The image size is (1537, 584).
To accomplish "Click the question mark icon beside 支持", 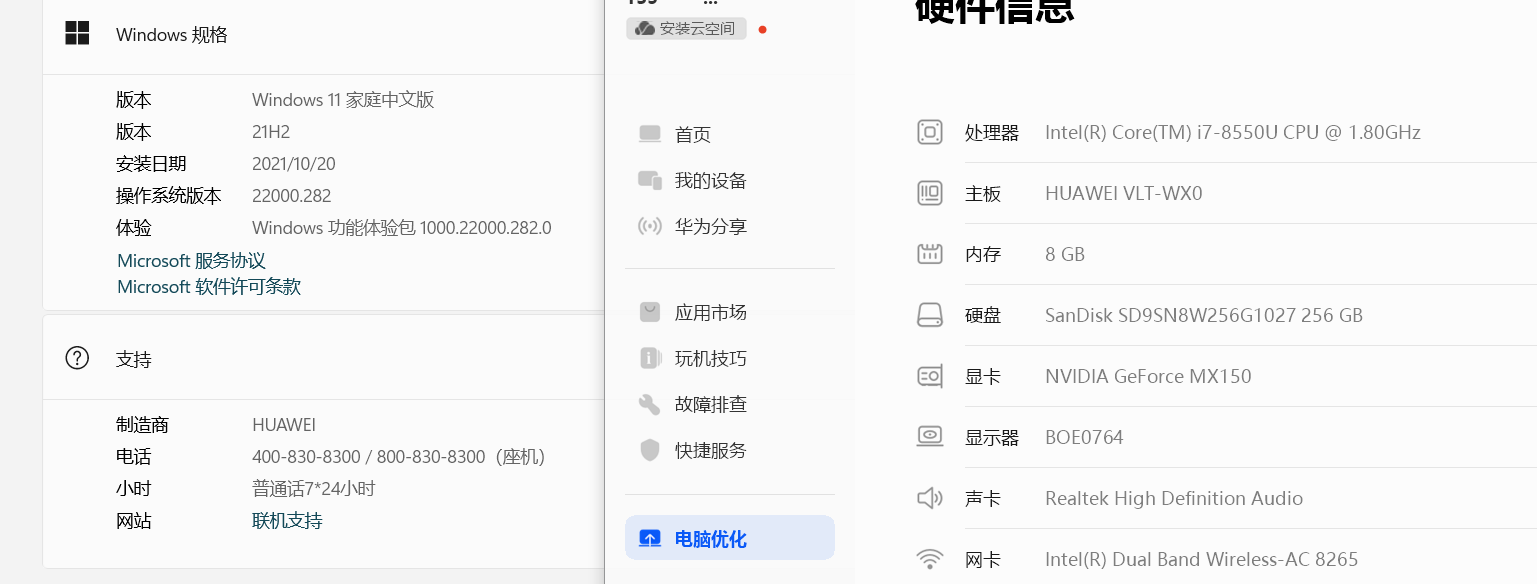I will pos(77,358).
